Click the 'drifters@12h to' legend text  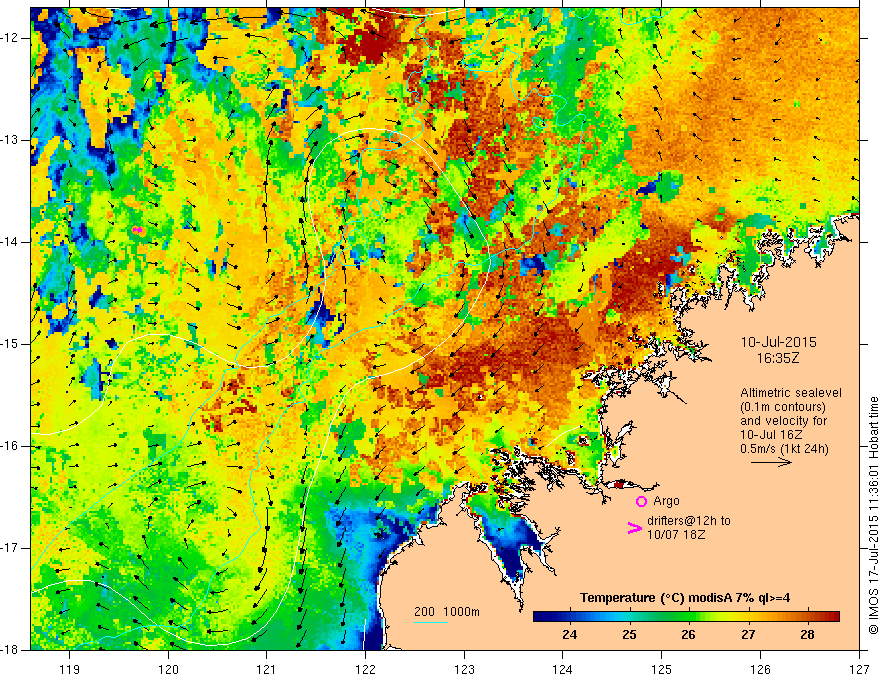pyautogui.click(x=689, y=521)
